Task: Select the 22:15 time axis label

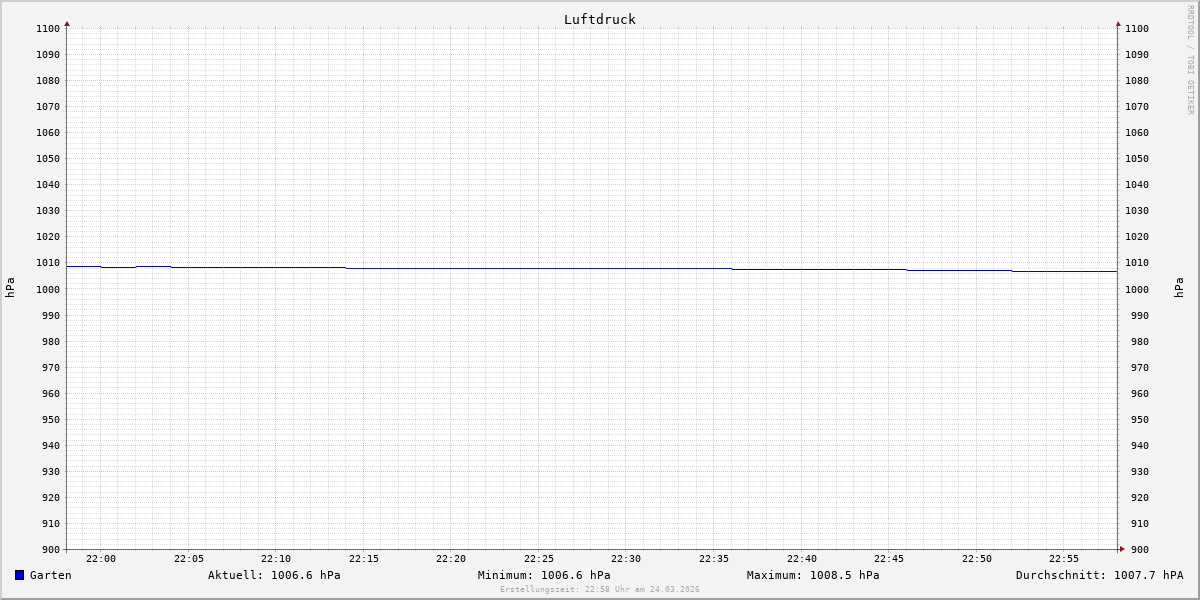Action: point(364,559)
